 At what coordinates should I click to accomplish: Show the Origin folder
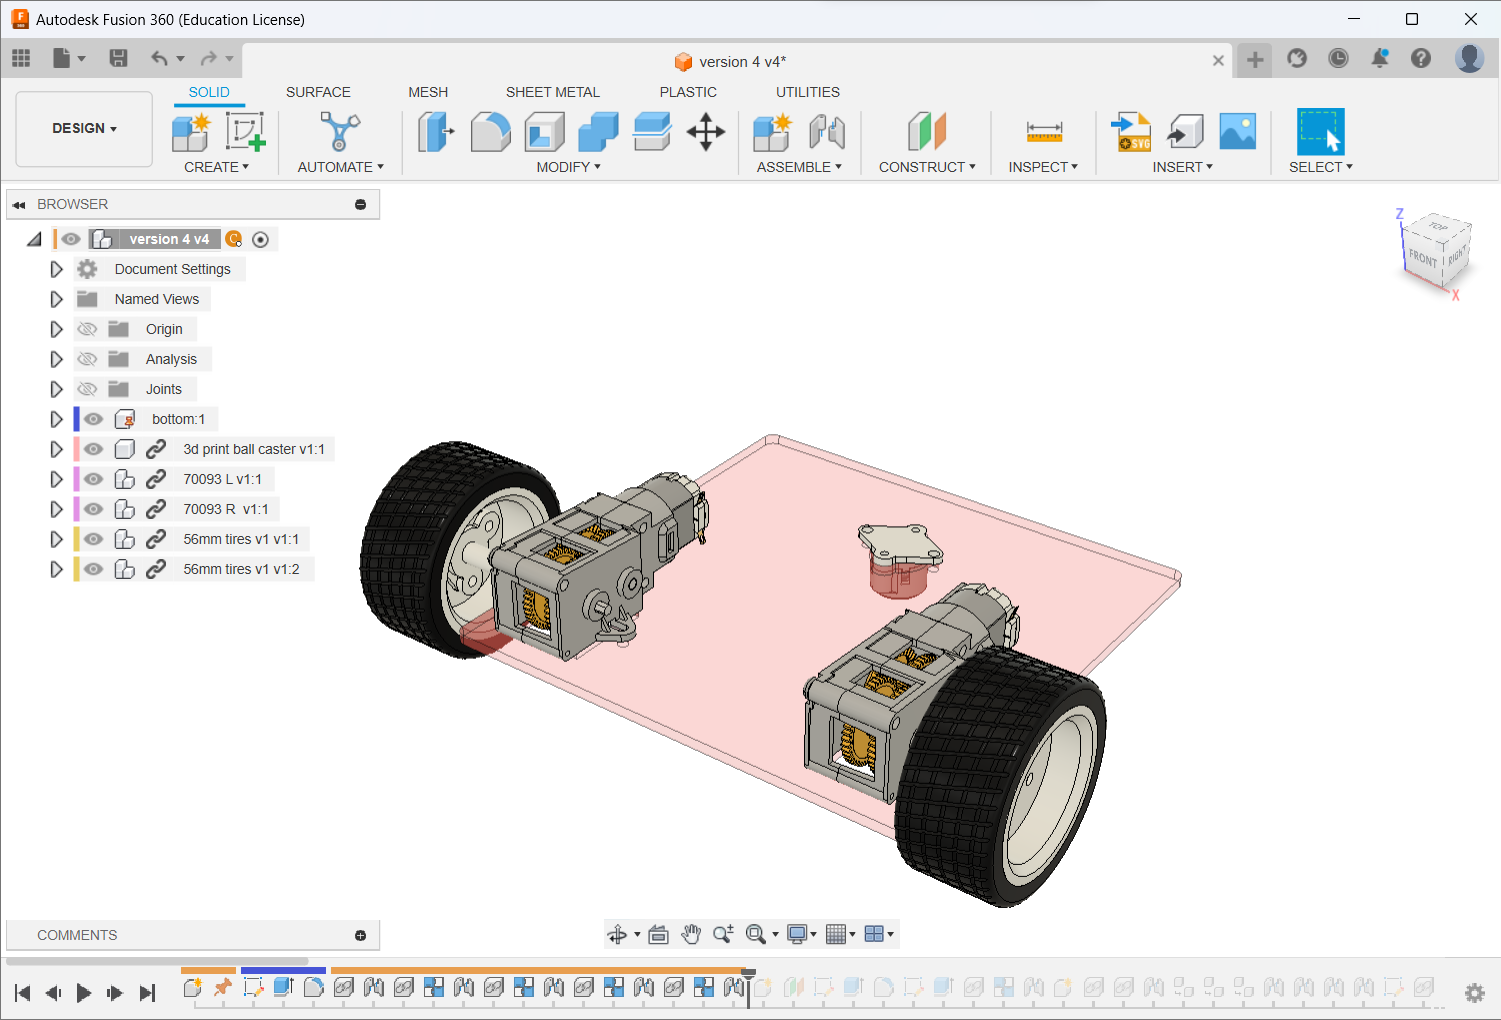tap(88, 329)
